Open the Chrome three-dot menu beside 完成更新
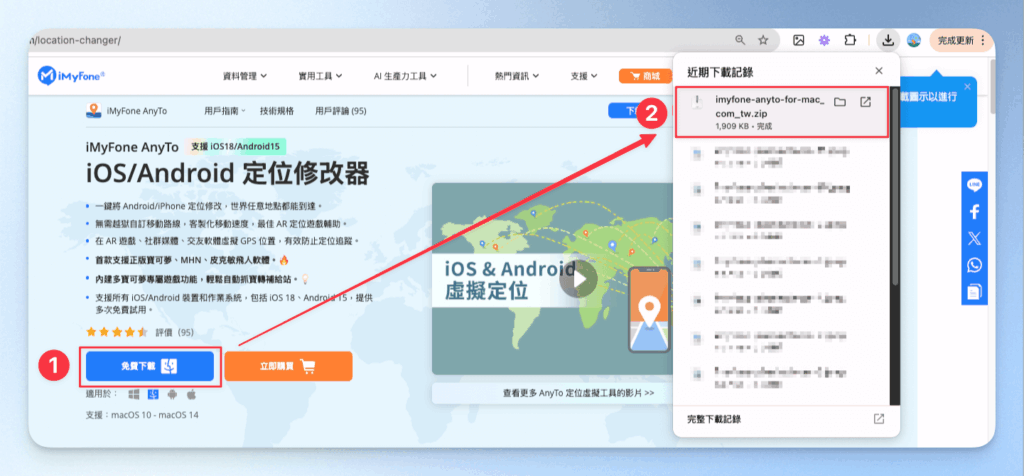 (x=983, y=40)
